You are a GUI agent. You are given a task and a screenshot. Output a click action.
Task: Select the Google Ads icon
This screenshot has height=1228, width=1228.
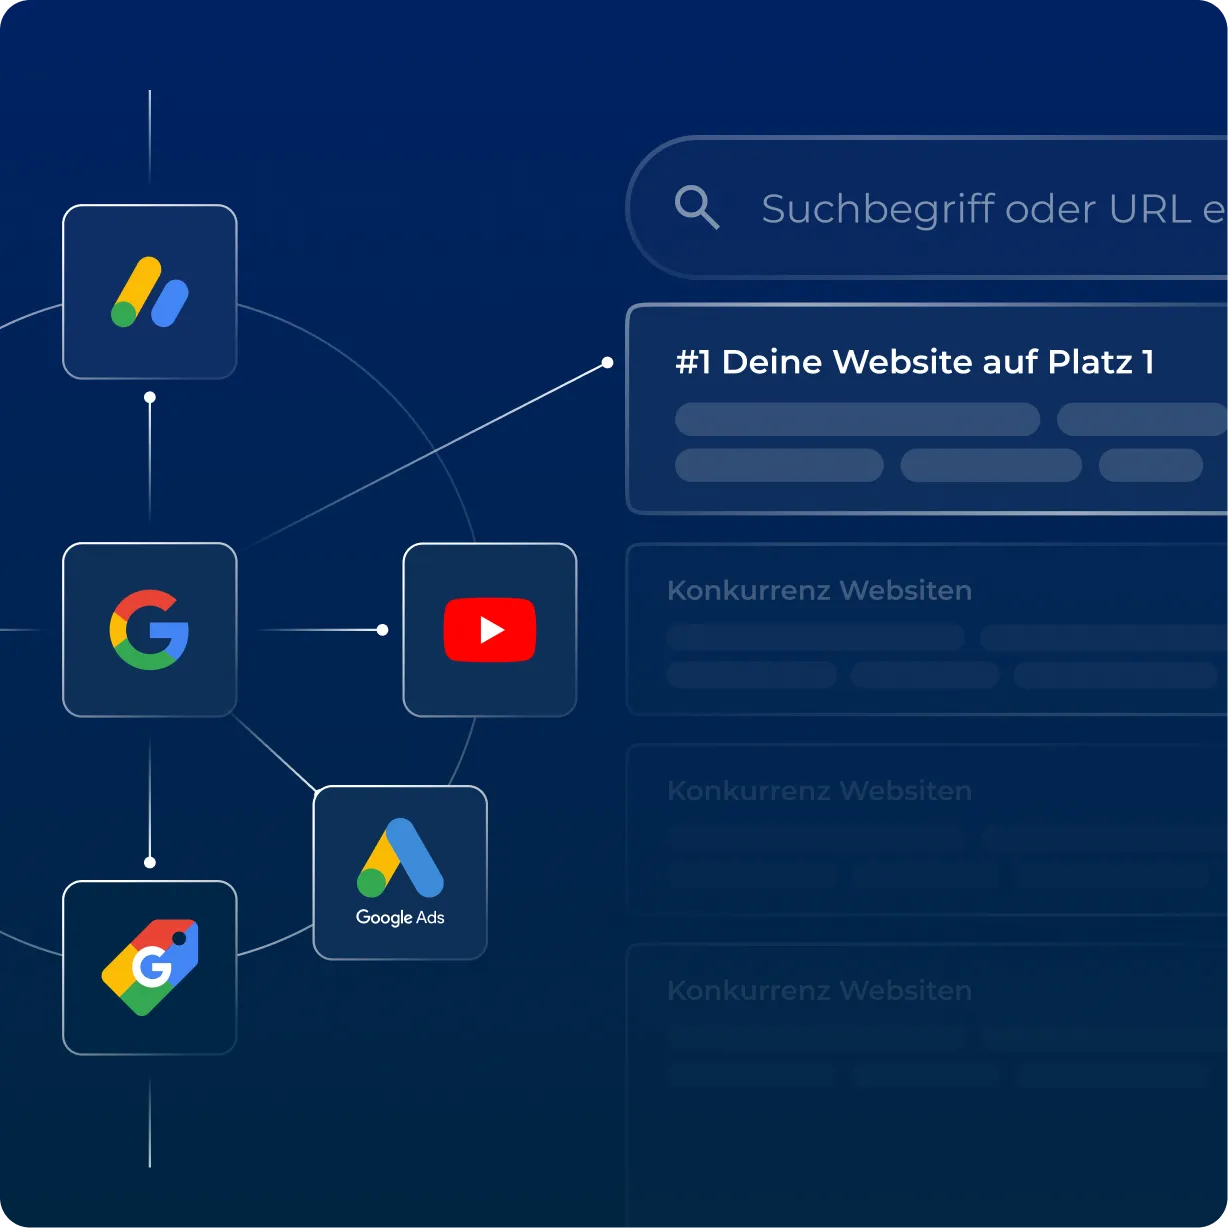pyautogui.click(x=399, y=857)
